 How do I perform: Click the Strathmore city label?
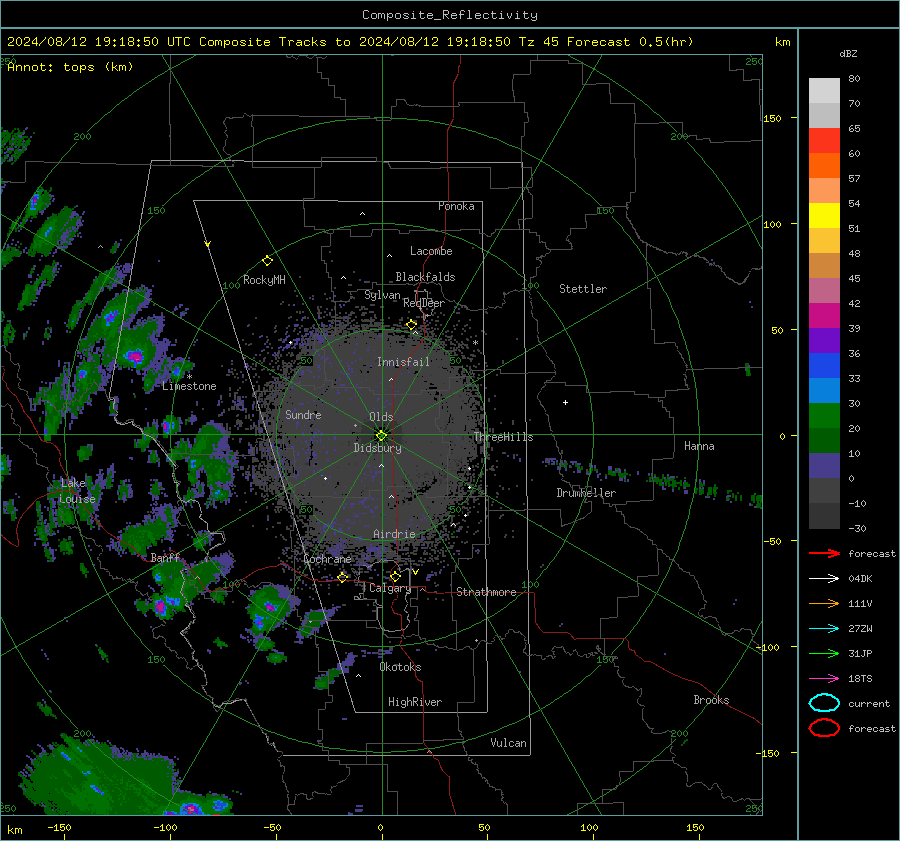(x=486, y=592)
